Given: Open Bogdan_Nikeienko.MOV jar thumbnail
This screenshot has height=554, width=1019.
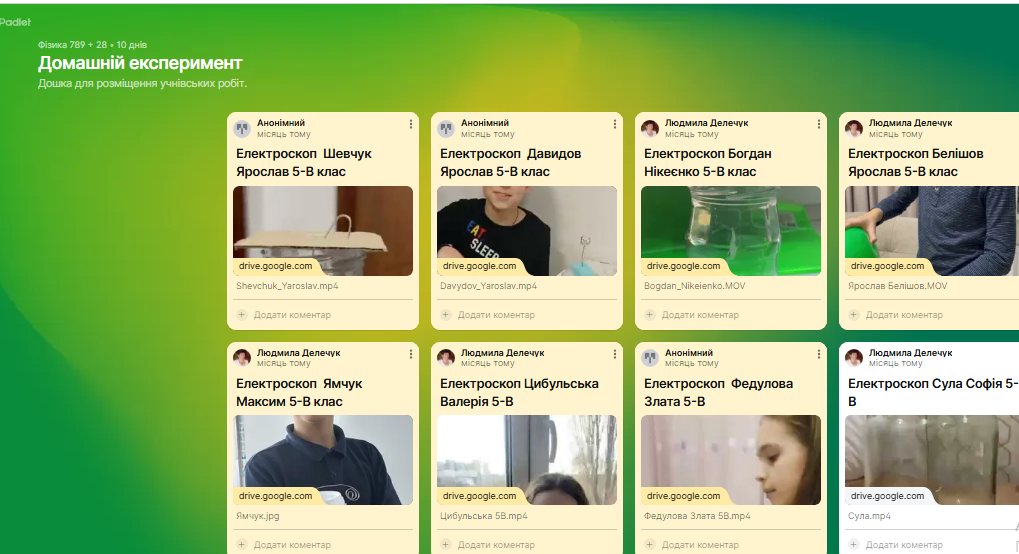Looking at the screenshot, I should 731,231.
